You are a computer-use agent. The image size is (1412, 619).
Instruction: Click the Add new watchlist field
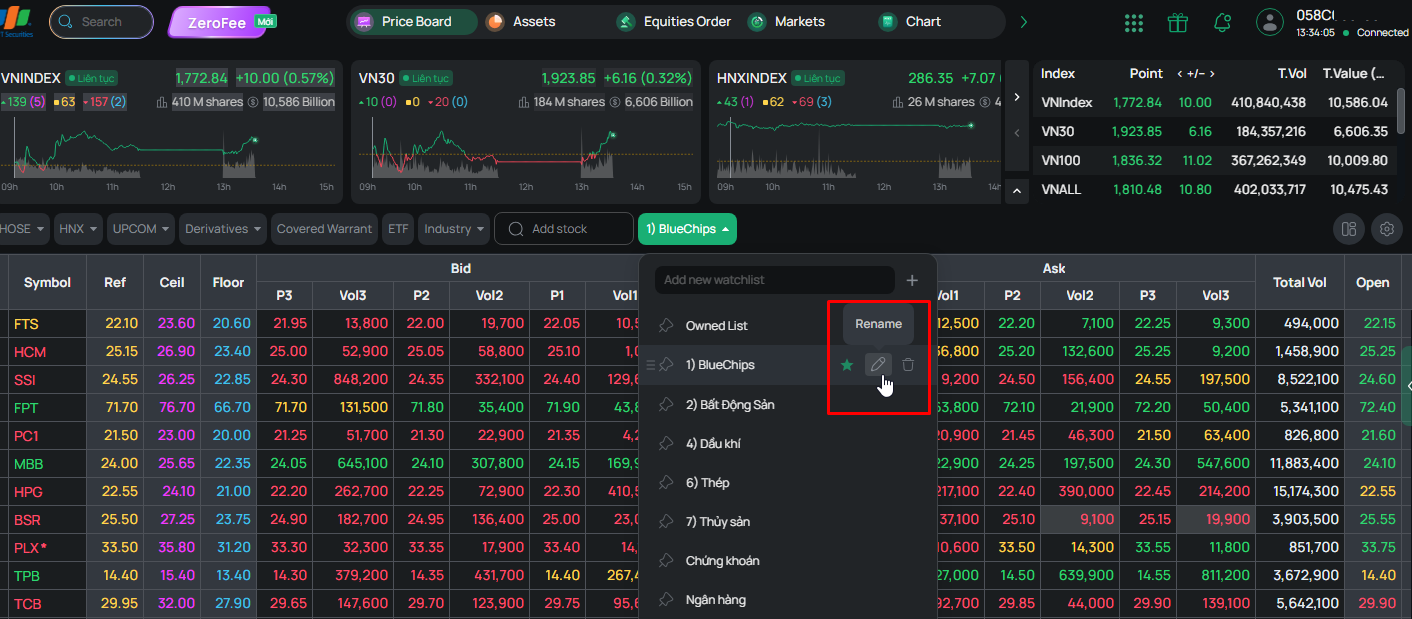(x=775, y=280)
